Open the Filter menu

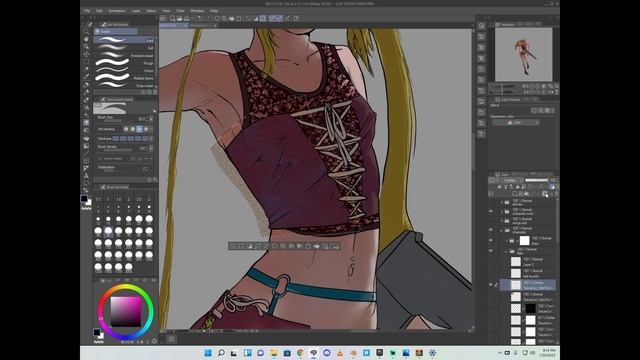(x=180, y=11)
